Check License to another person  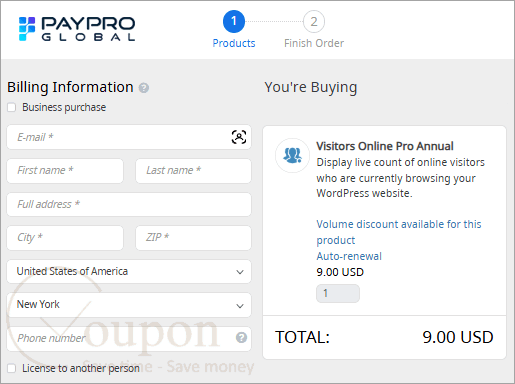point(12,368)
